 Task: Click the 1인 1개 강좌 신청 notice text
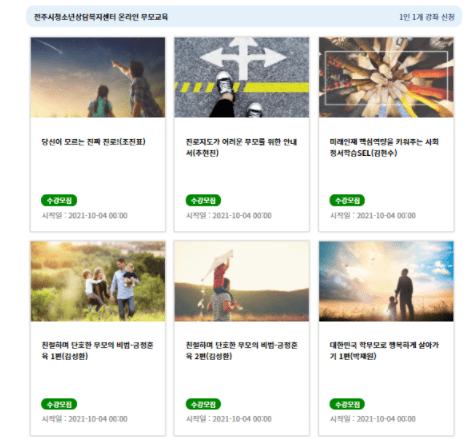point(427,17)
